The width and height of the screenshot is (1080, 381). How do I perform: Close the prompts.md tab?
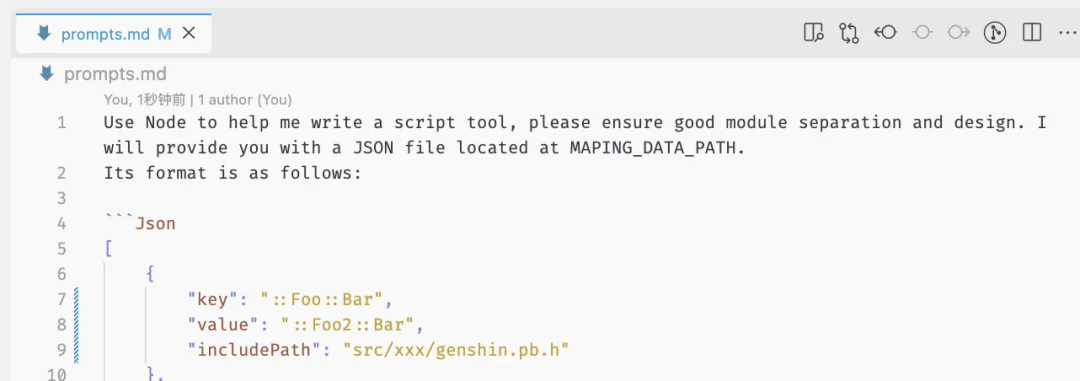coord(188,33)
